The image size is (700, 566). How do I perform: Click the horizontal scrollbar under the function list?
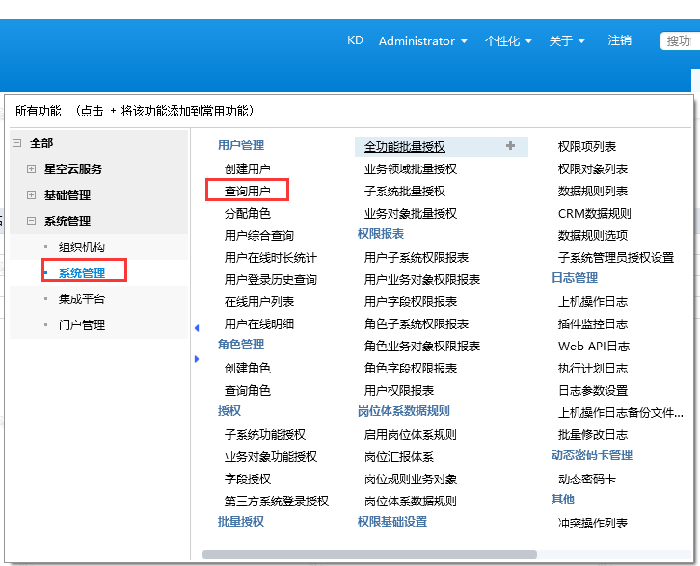[x=370, y=553]
